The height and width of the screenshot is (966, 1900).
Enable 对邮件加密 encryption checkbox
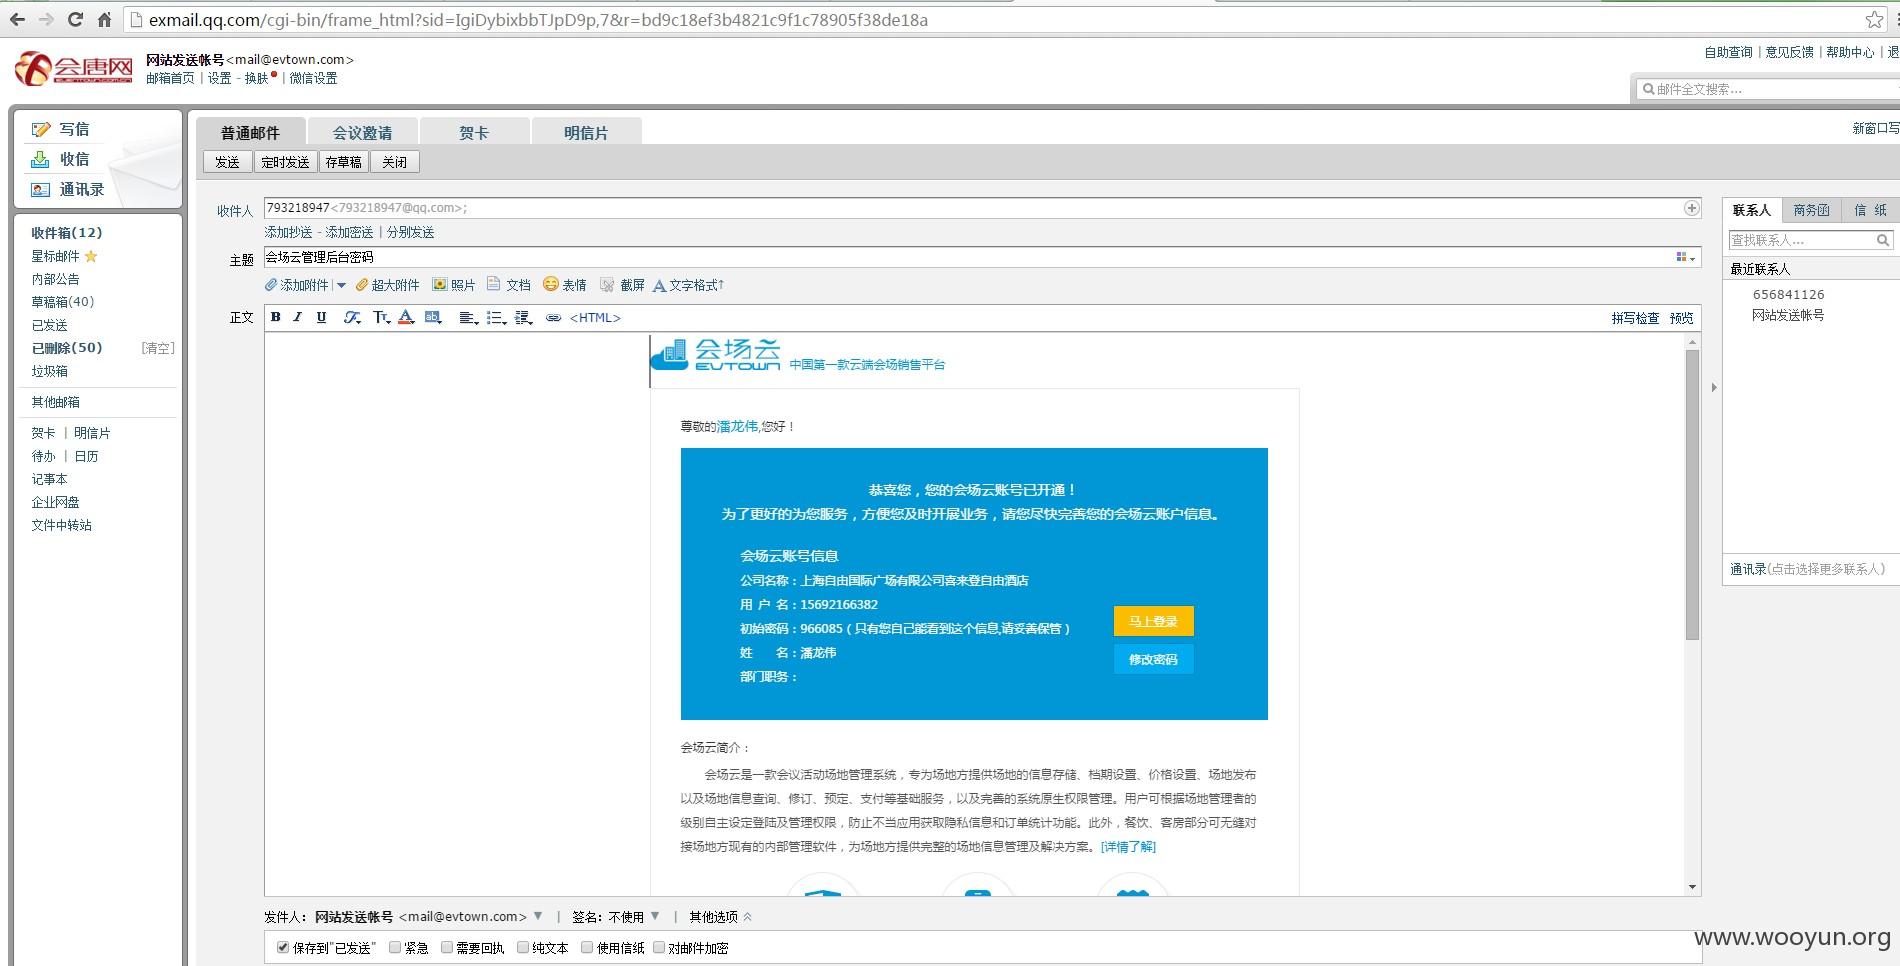tap(659, 947)
